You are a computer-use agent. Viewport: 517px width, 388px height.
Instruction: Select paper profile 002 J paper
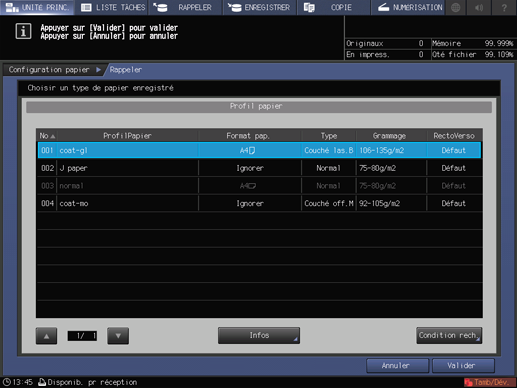(x=259, y=168)
